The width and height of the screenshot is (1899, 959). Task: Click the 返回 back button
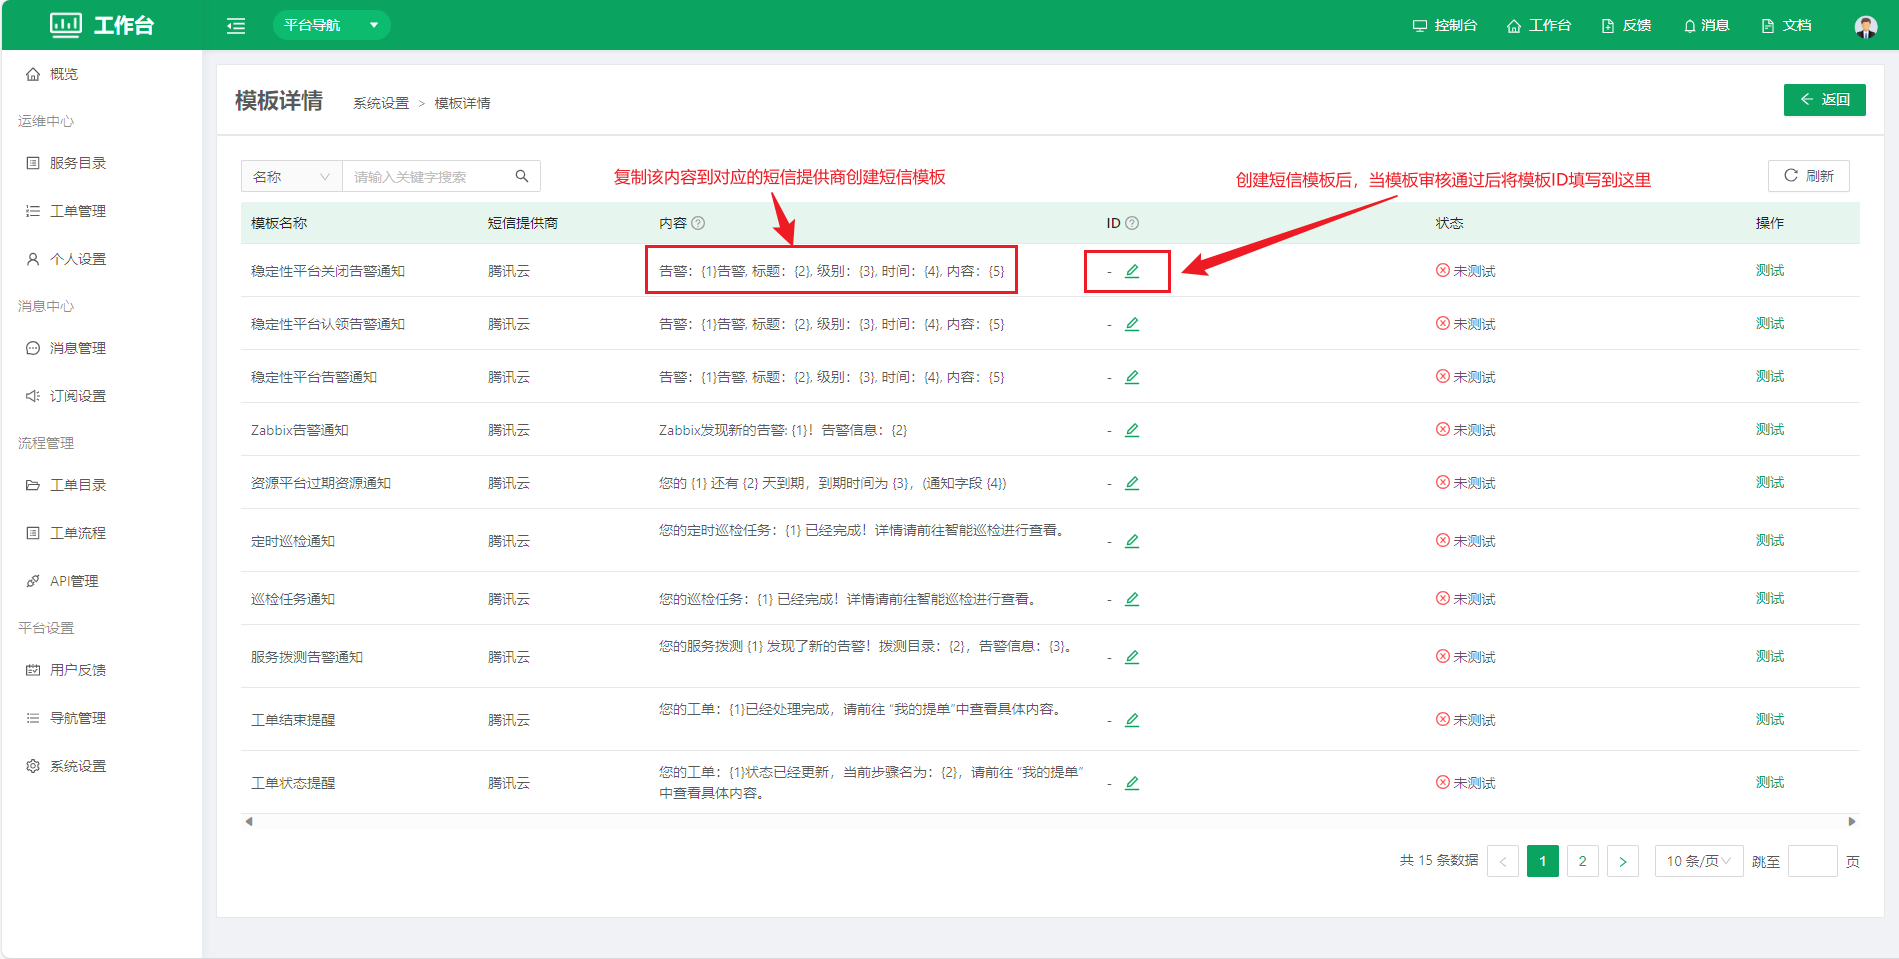point(1824,100)
